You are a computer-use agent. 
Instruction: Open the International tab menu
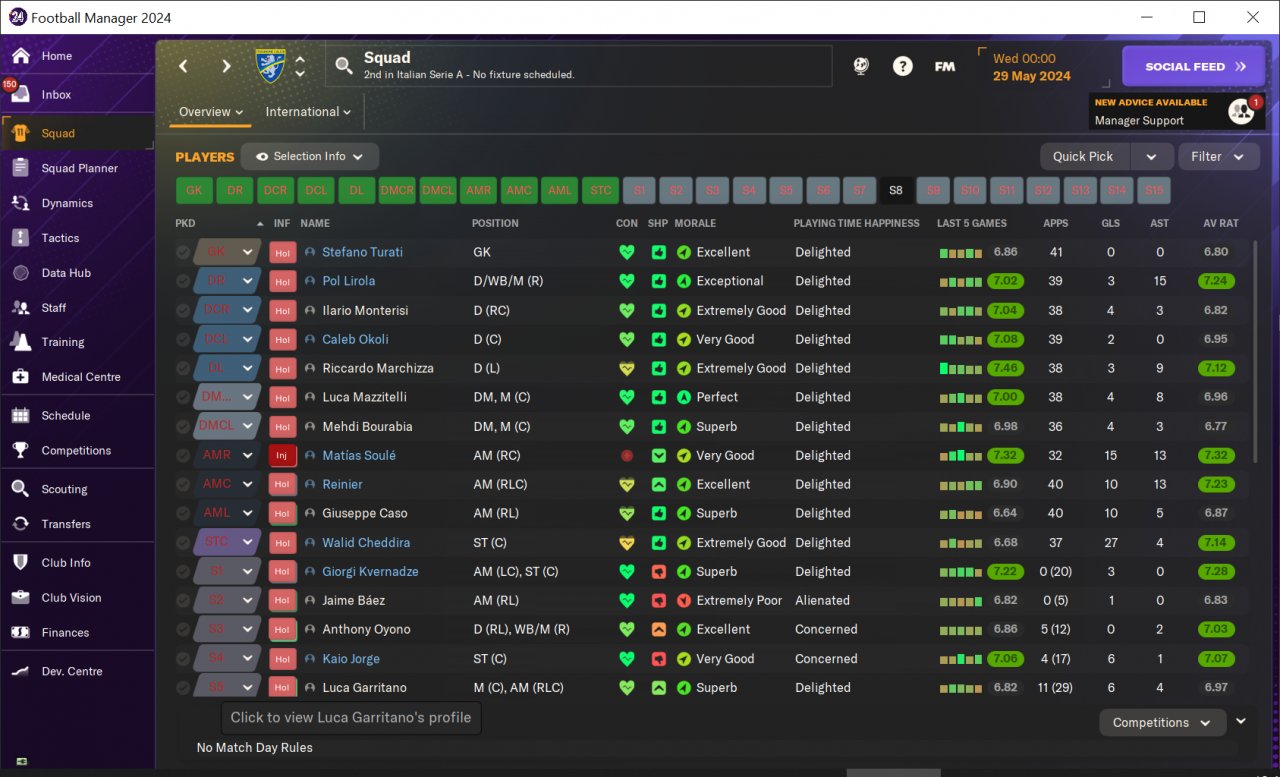click(308, 112)
